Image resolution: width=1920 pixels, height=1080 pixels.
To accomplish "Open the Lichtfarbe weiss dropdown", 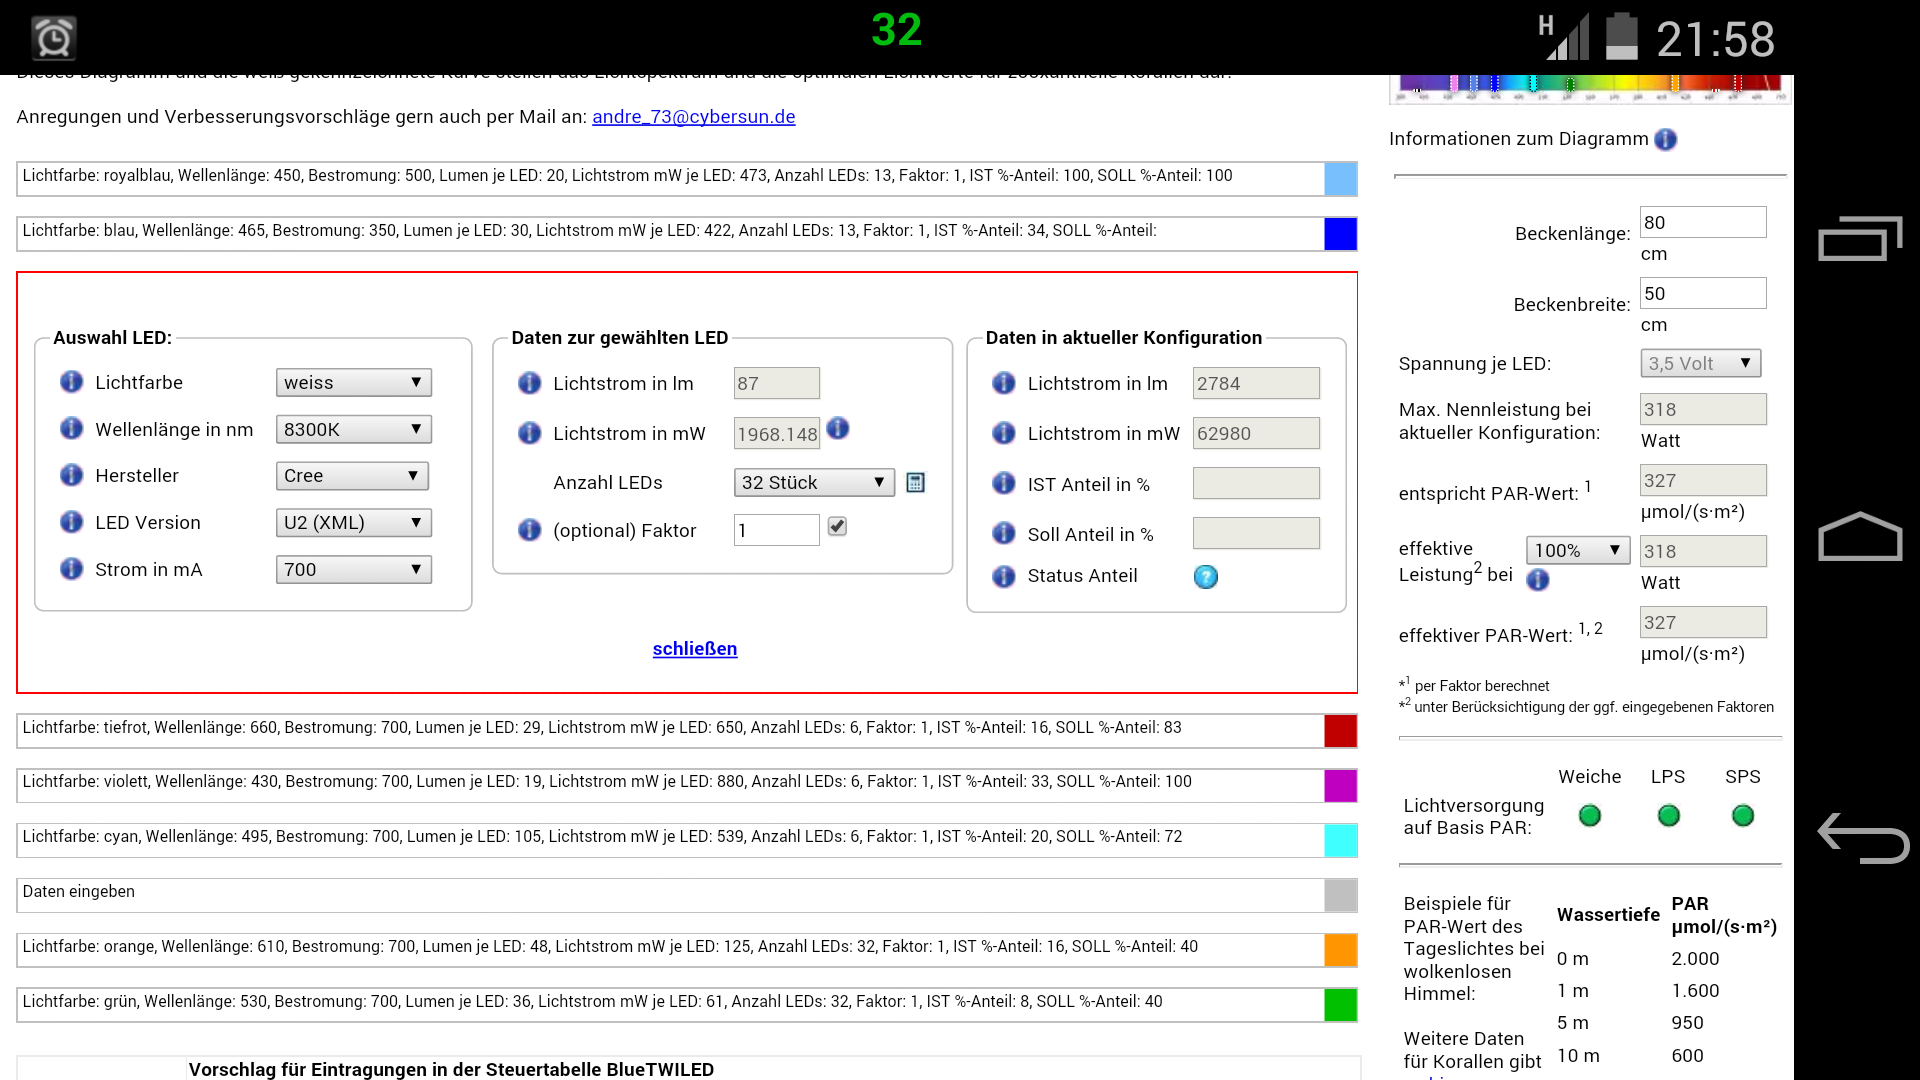I will click(x=353, y=383).
